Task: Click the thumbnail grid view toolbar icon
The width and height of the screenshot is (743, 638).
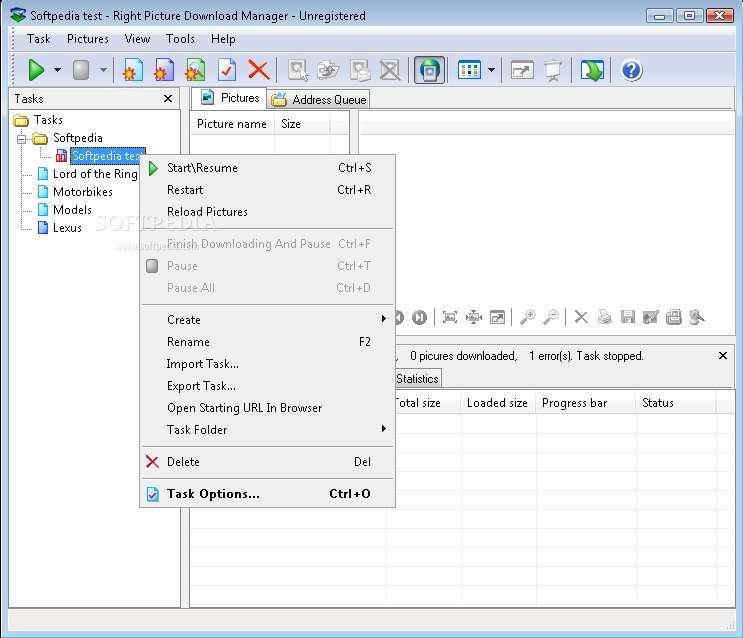Action: (x=469, y=70)
